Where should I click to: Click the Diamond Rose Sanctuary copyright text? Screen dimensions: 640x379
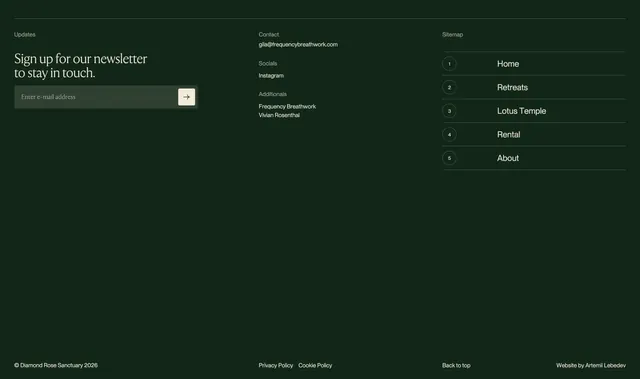pos(56,366)
